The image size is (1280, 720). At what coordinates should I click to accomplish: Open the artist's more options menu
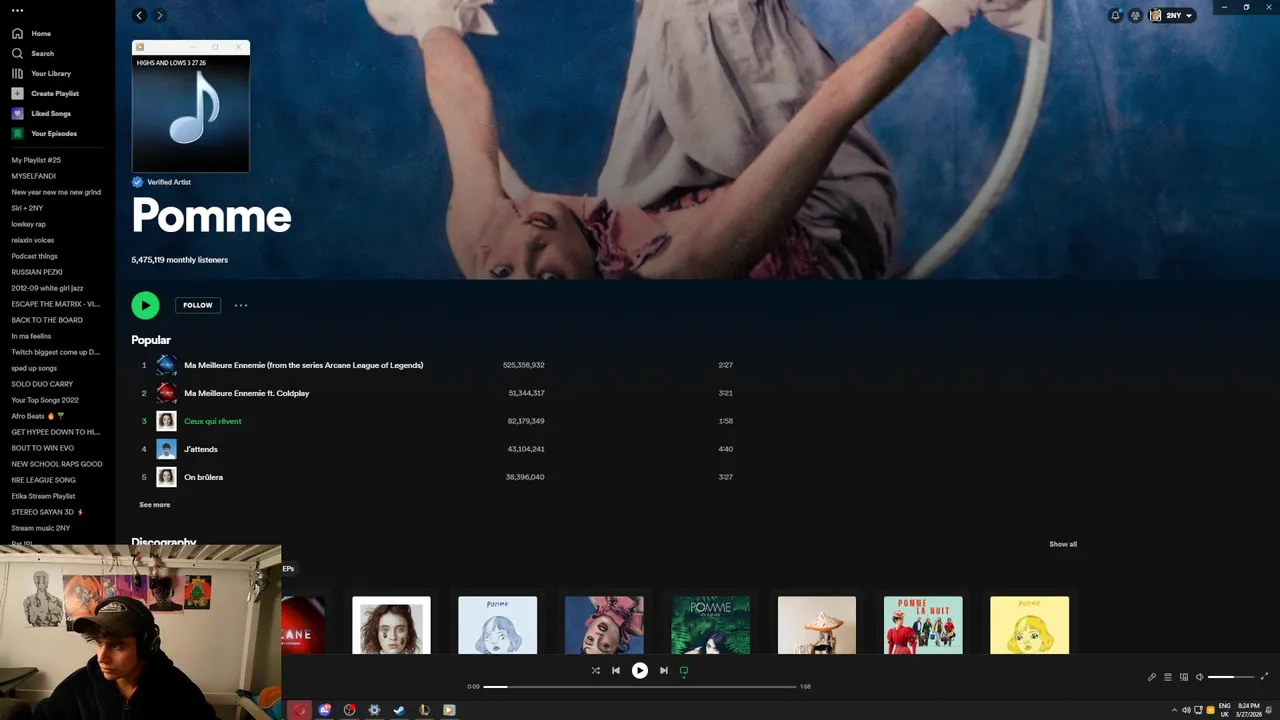[241, 305]
